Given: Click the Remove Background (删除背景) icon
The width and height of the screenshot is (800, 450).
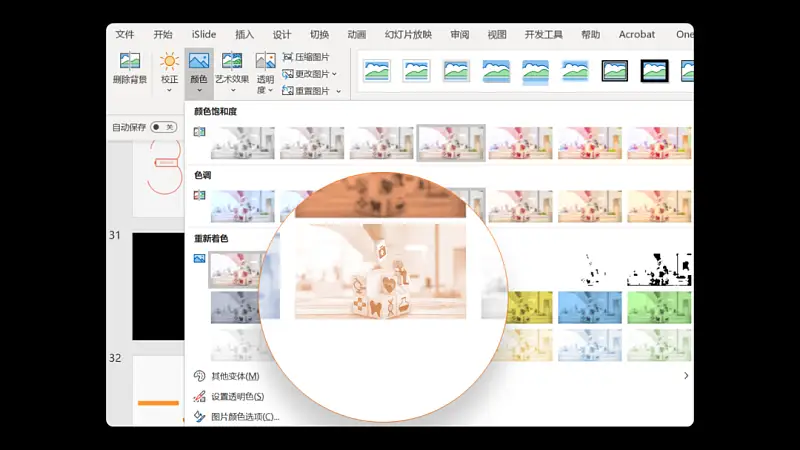Looking at the screenshot, I should coord(130,61).
